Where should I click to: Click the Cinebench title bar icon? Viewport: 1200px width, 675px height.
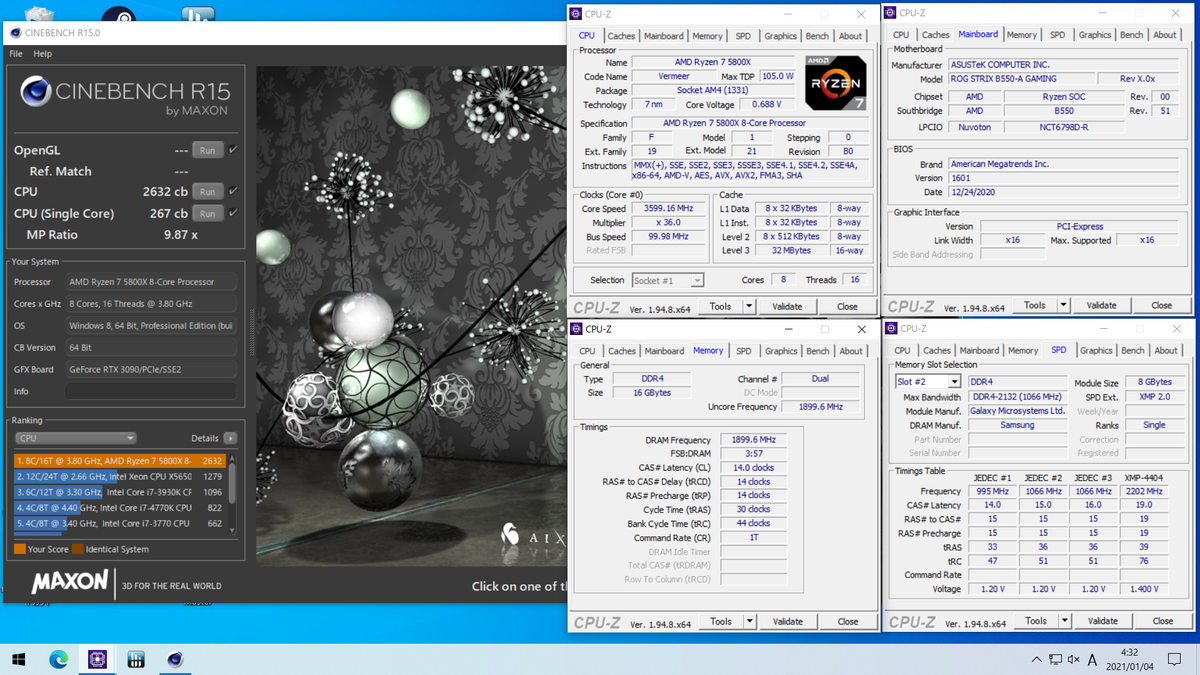(x=15, y=32)
